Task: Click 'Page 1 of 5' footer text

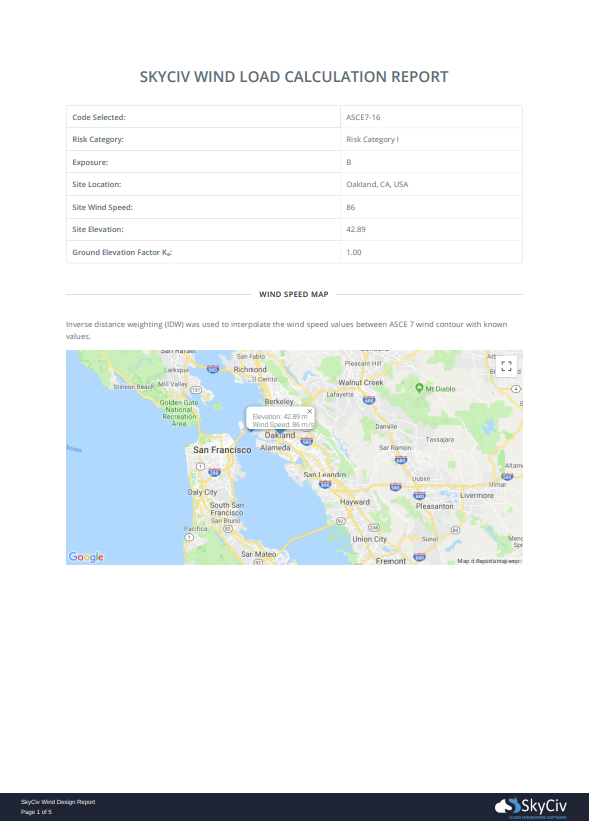Action: pyautogui.click(x=36, y=812)
